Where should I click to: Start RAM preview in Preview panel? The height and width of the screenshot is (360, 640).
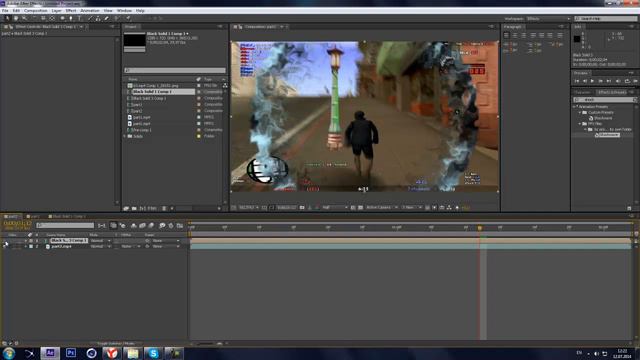pos(636,81)
